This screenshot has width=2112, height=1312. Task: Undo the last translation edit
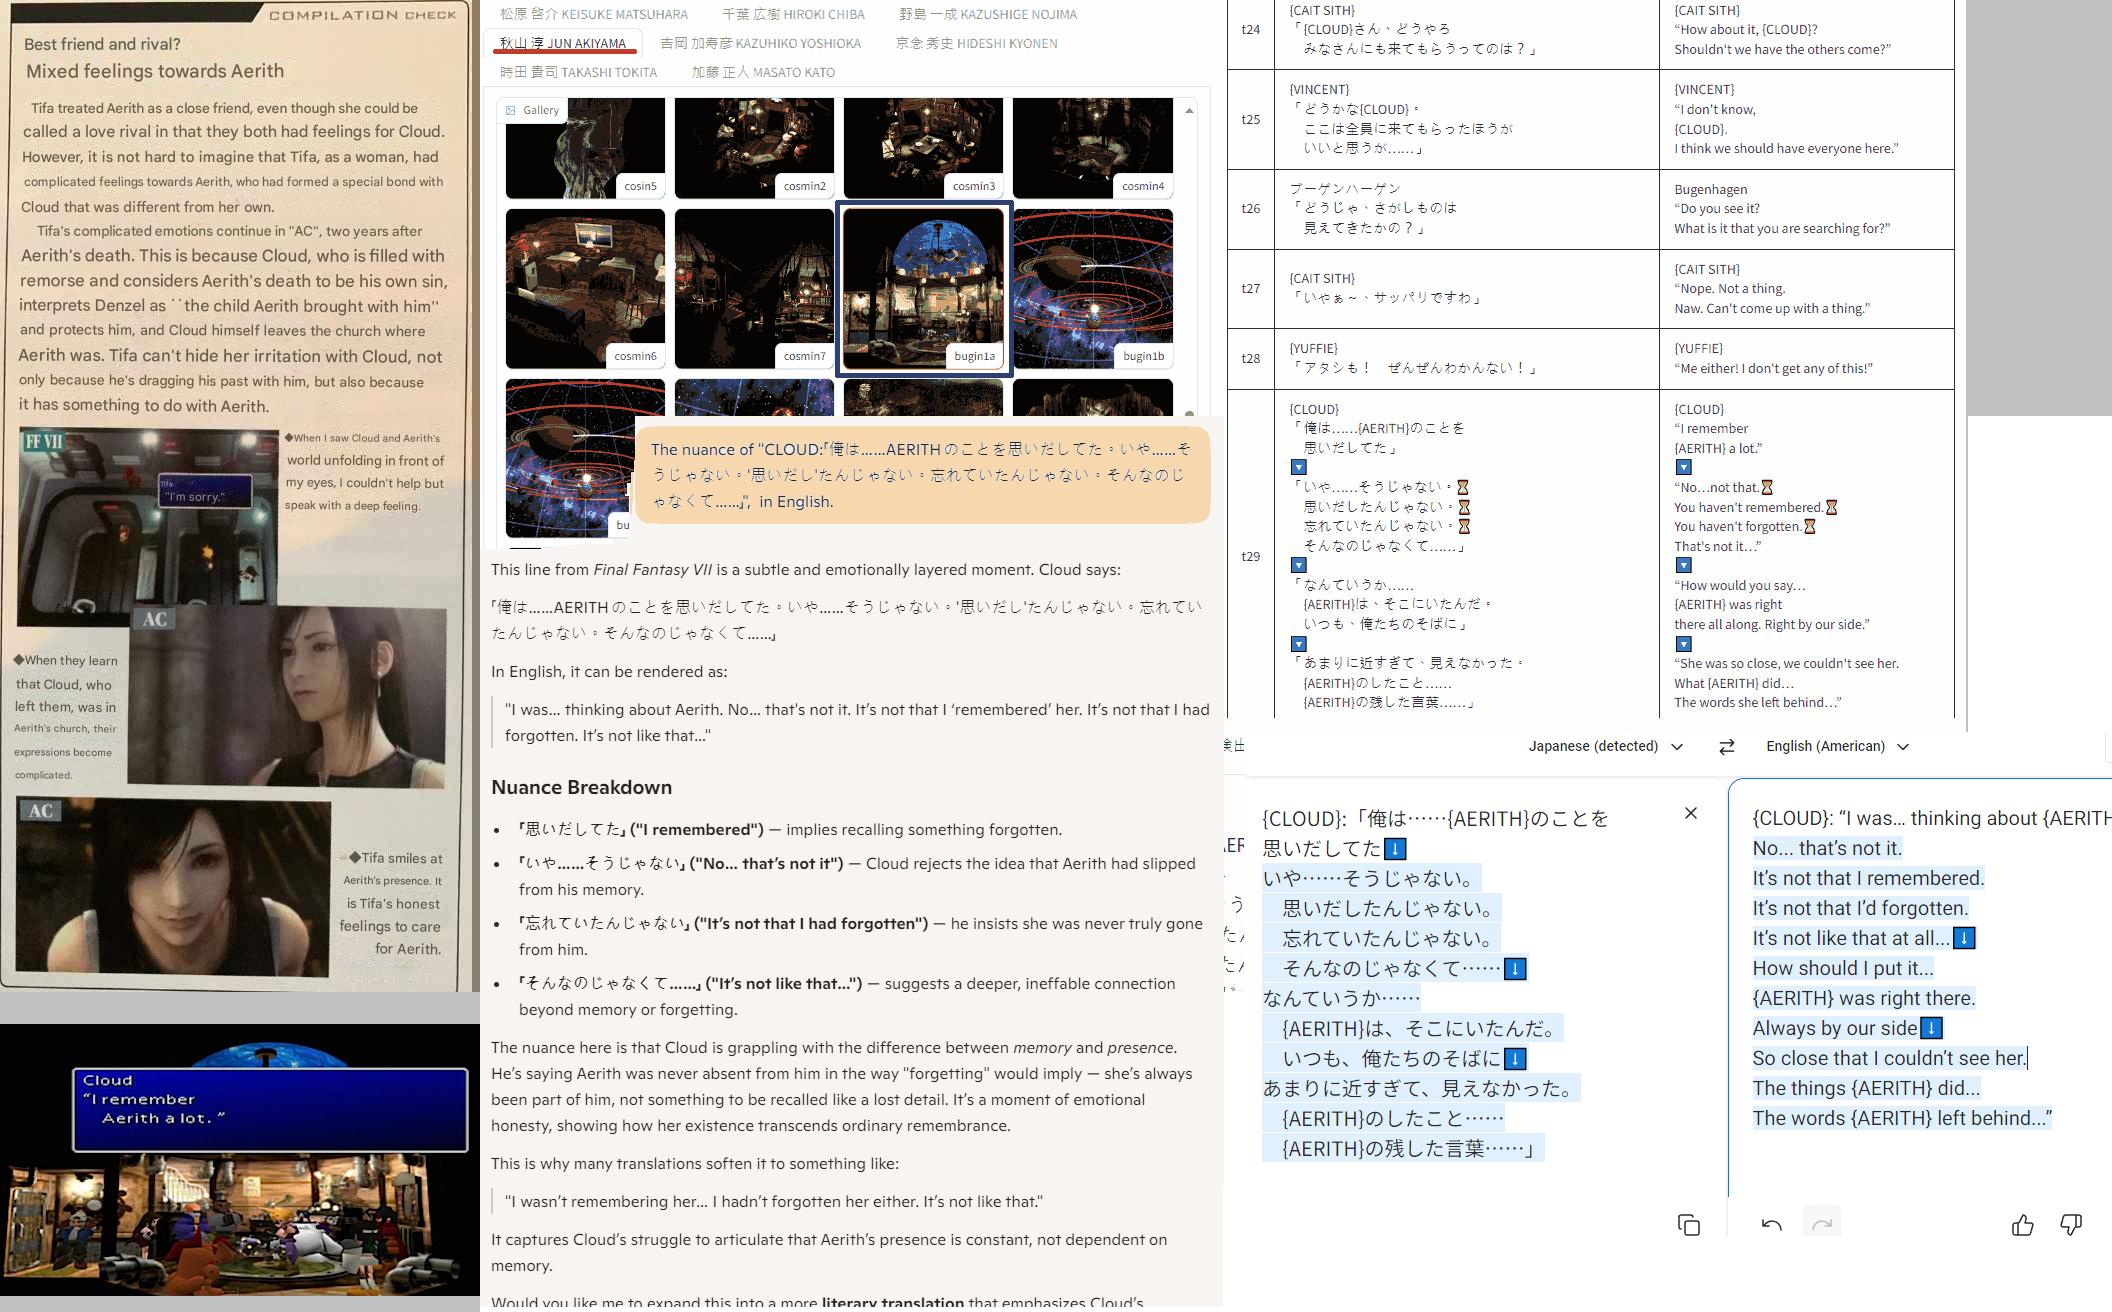point(1772,1225)
